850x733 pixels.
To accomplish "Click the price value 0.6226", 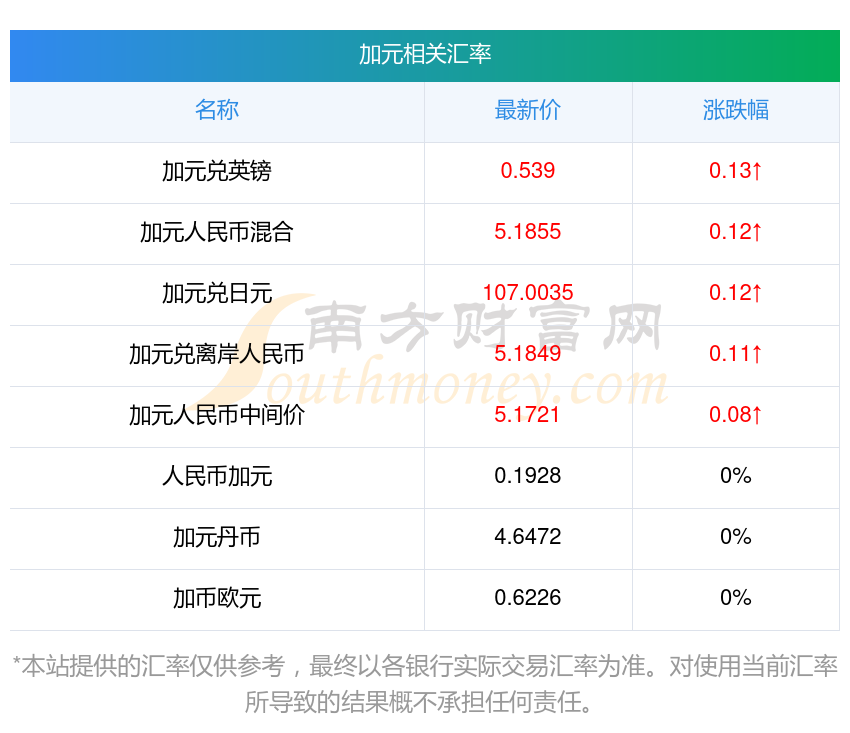I will pos(527,597).
